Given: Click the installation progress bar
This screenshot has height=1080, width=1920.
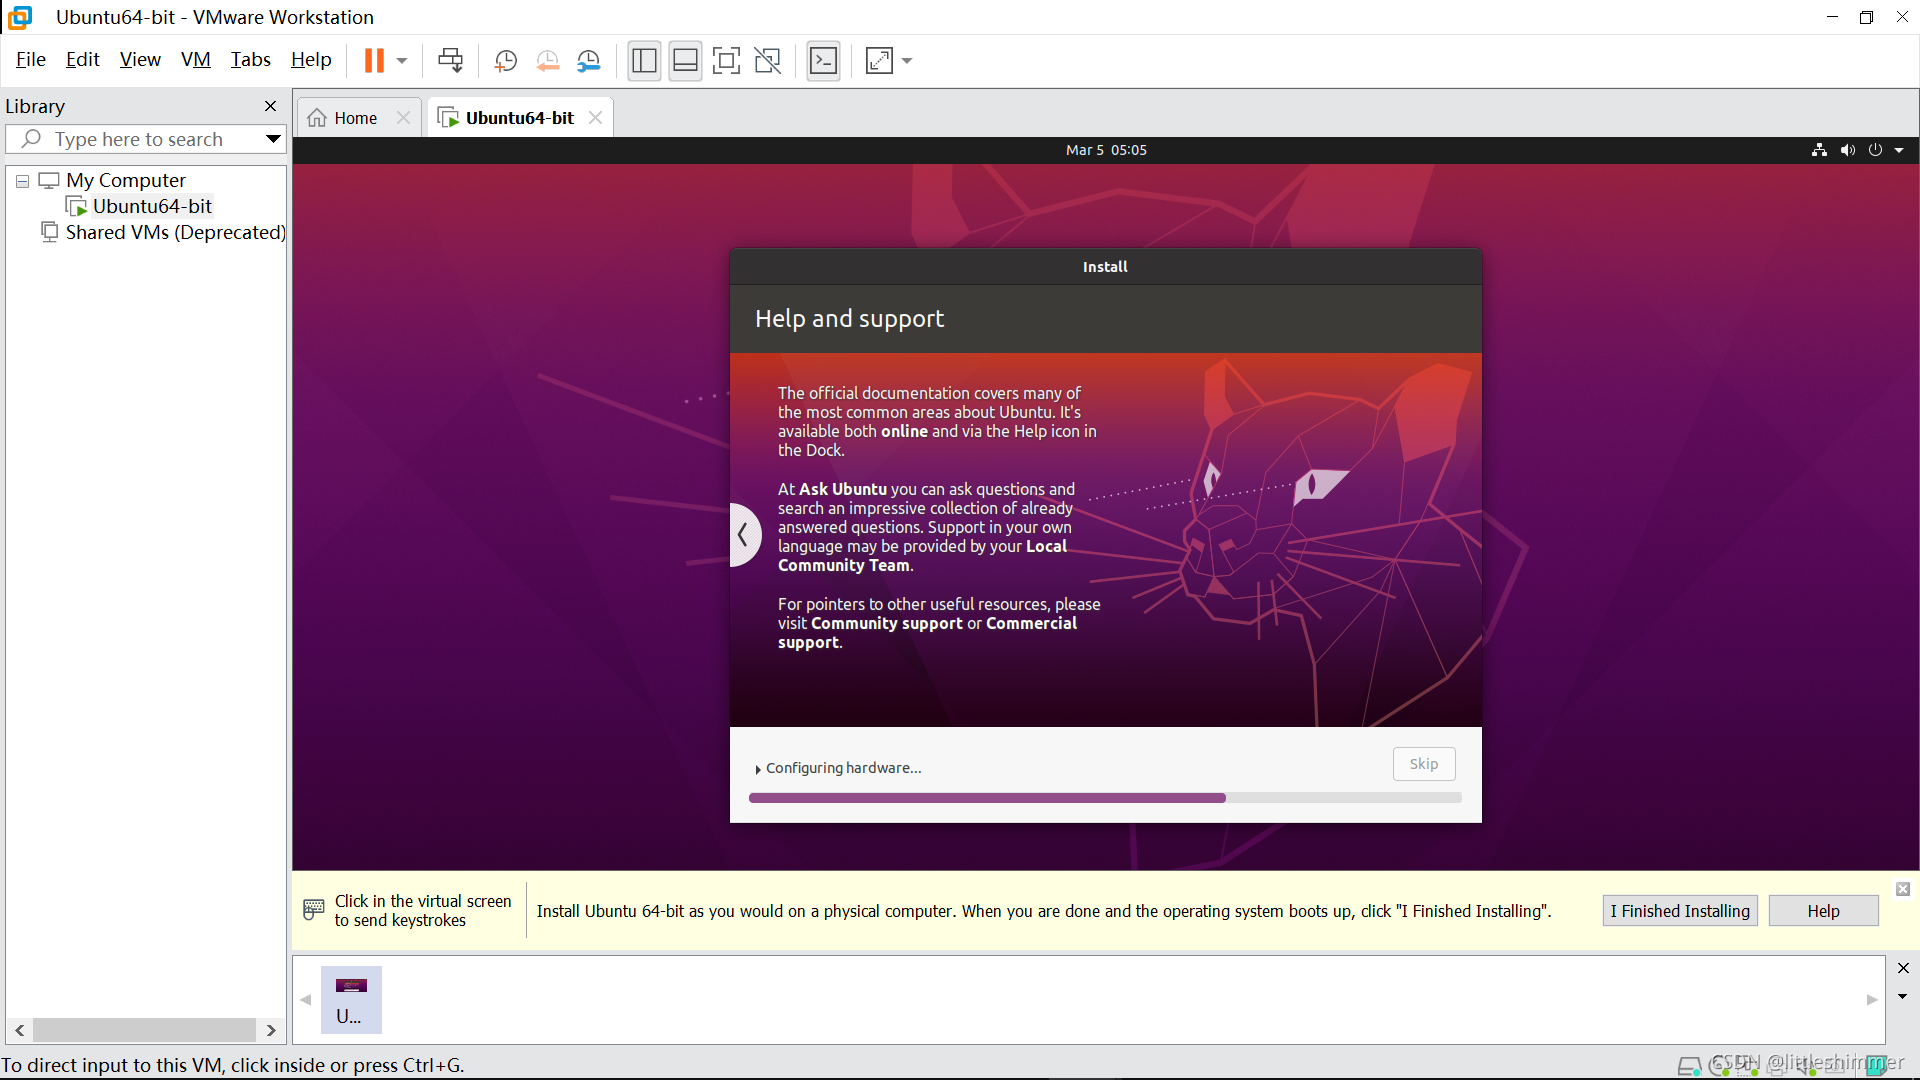Looking at the screenshot, I should point(1104,798).
